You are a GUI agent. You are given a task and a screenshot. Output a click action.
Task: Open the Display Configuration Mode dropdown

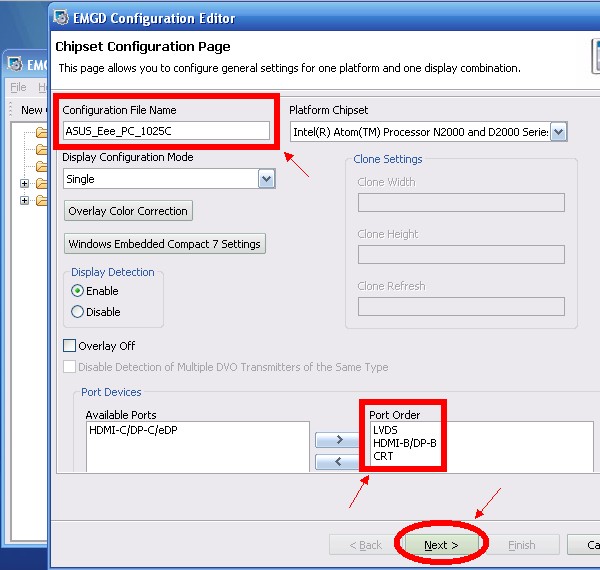click(266, 178)
